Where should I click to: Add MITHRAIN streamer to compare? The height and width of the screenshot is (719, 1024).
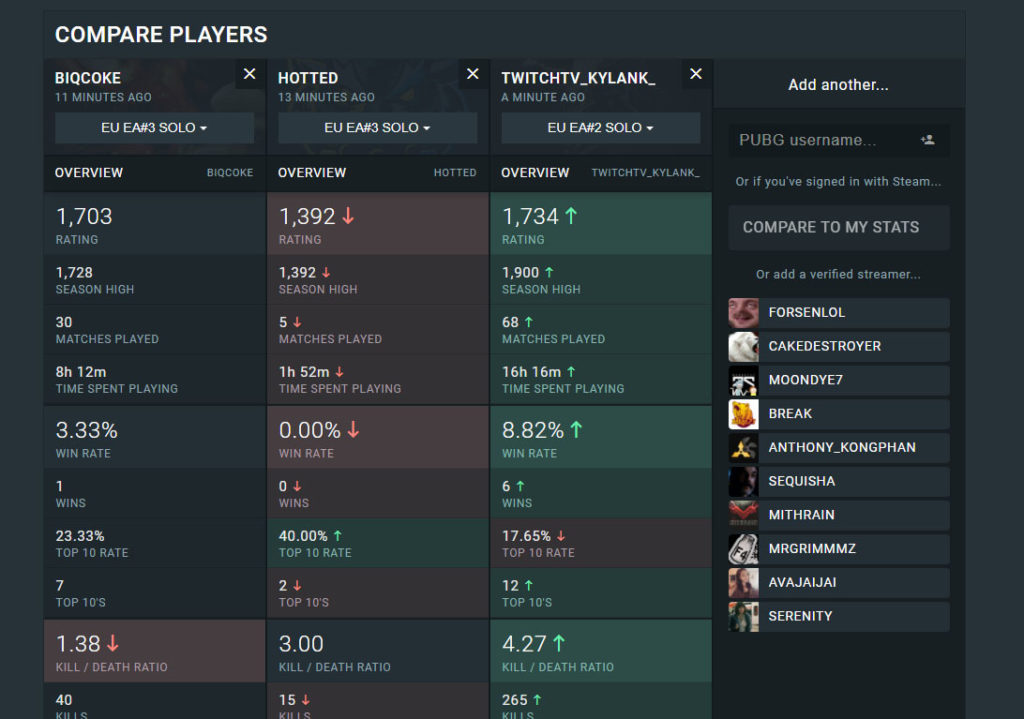pos(801,515)
